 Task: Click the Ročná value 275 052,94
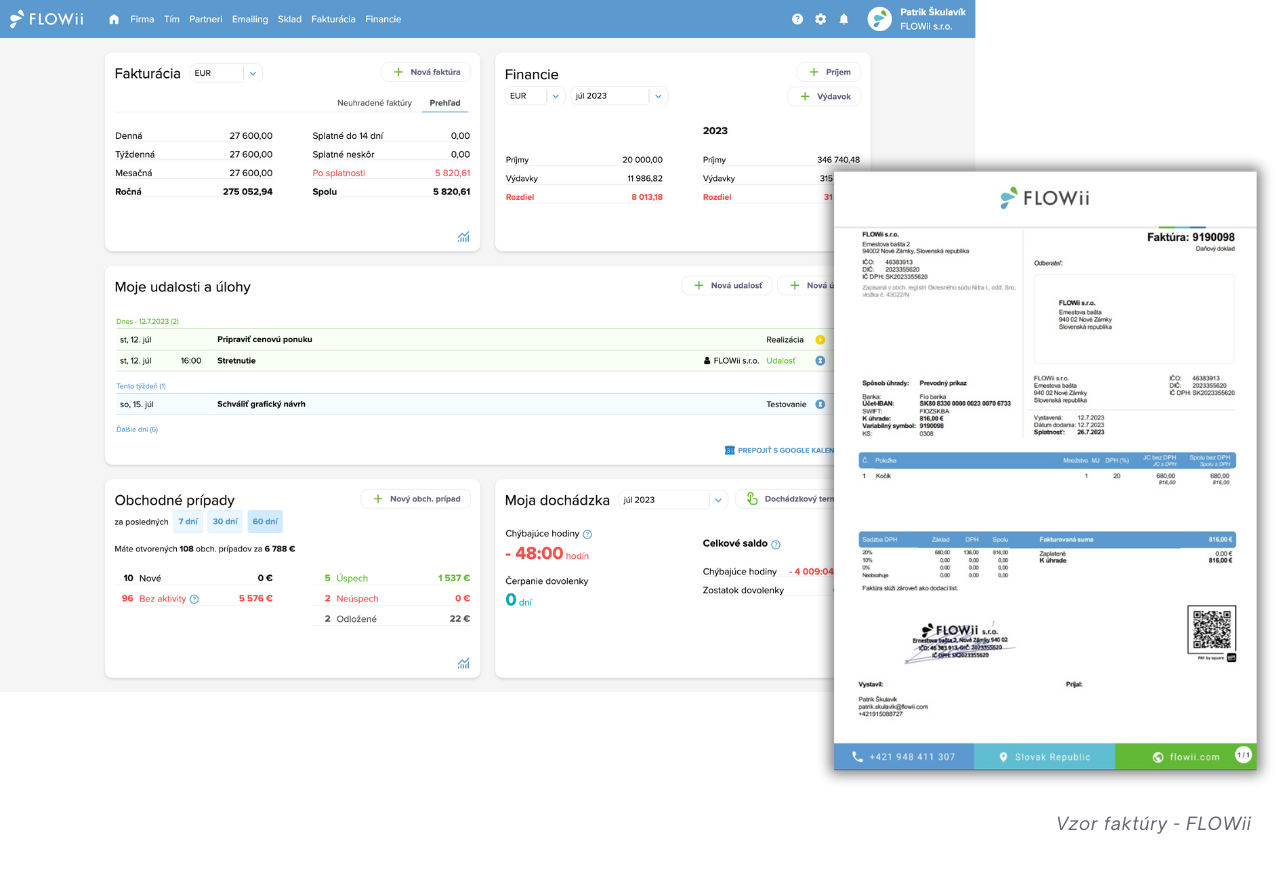pyautogui.click(x=248, y=192)
